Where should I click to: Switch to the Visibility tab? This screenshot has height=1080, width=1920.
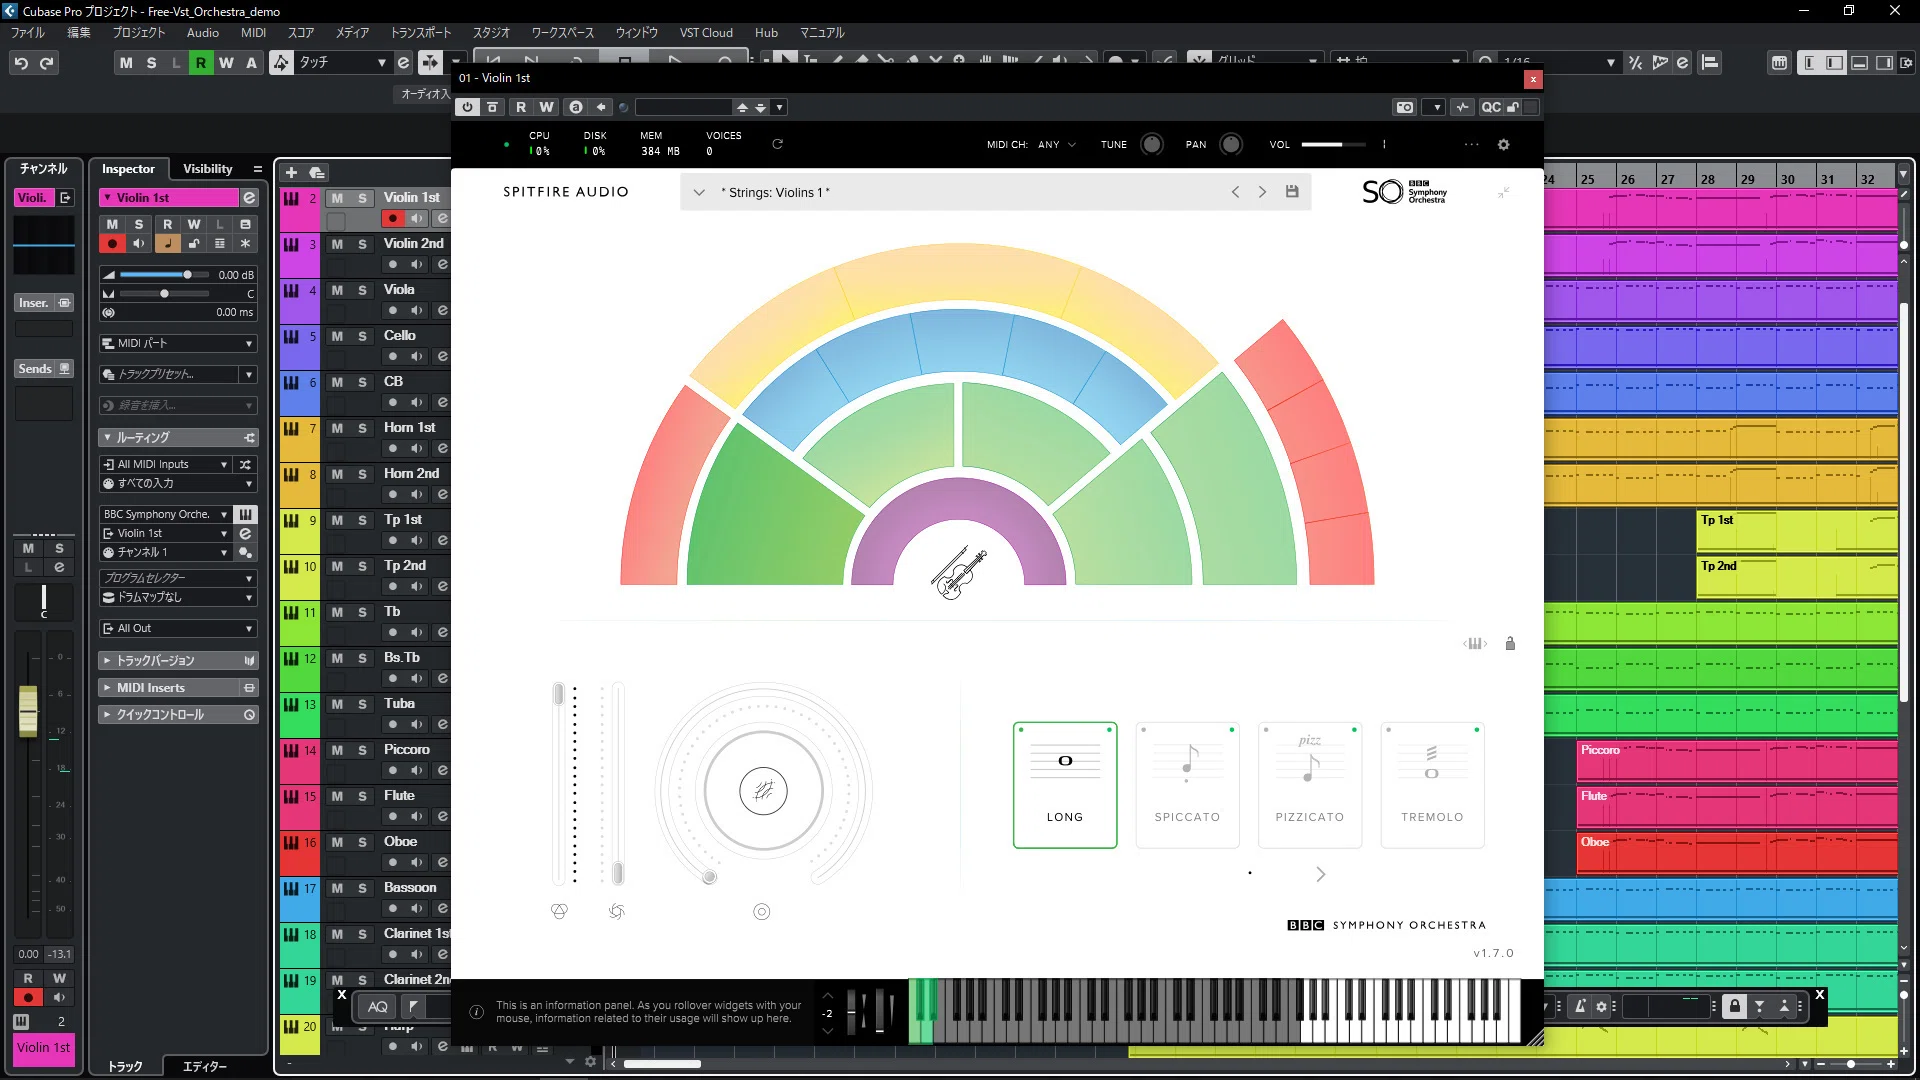[207, 169]
